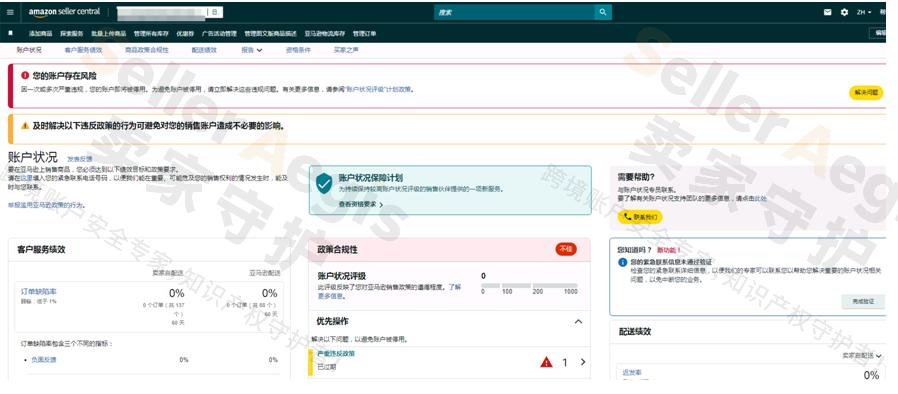The height and width of the screenshot is (394, 898).
Task: Select the 账户状况 tab
Action: coord(29,50)
